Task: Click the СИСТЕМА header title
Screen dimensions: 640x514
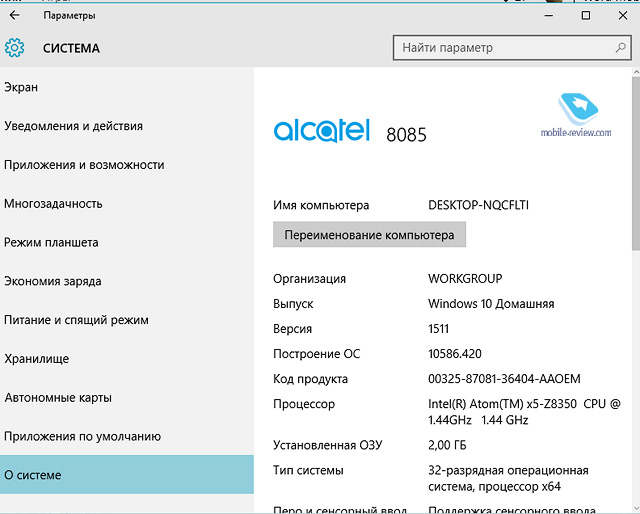Action: [x=71, y=48]
